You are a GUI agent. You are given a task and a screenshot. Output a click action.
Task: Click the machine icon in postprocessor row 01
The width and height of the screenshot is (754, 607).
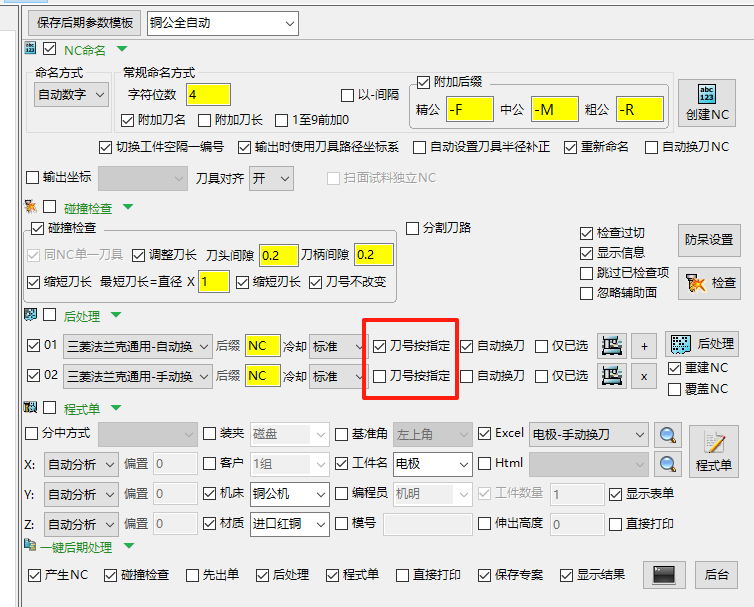(611, 346)
